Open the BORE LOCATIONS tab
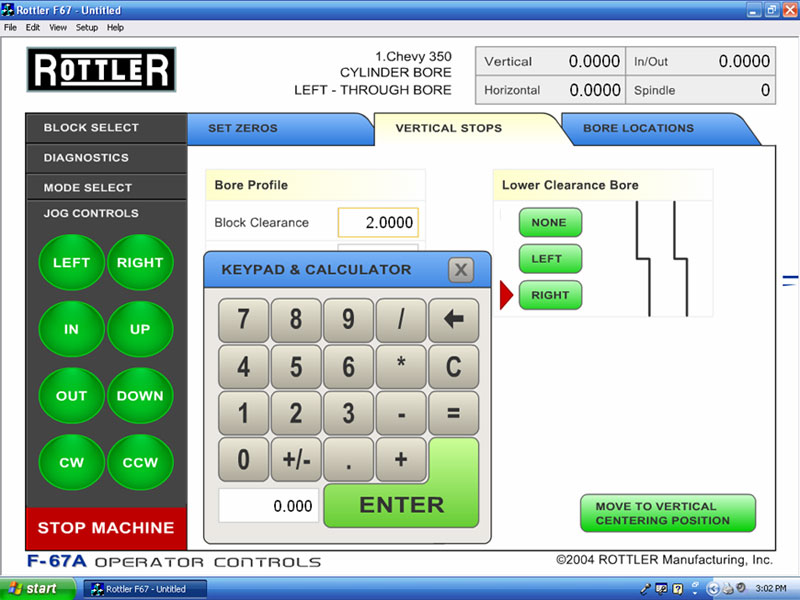The image size is (800, 600). coord(638,129)
